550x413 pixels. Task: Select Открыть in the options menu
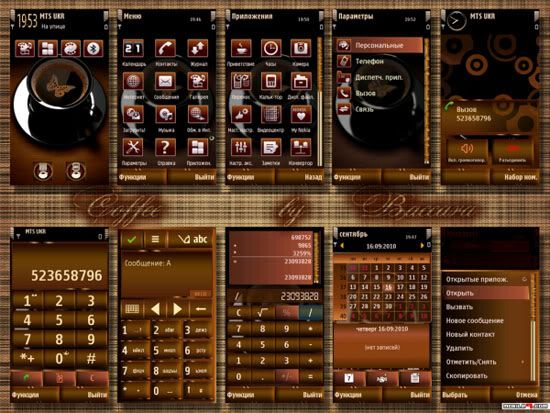[485, 293]
